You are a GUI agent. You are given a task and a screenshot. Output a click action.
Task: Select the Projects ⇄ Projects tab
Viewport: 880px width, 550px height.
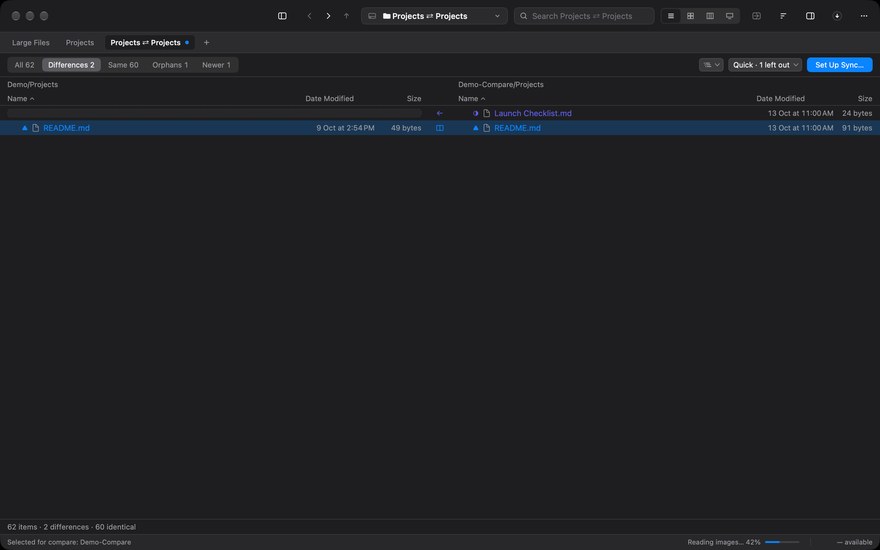click(149, 43)
